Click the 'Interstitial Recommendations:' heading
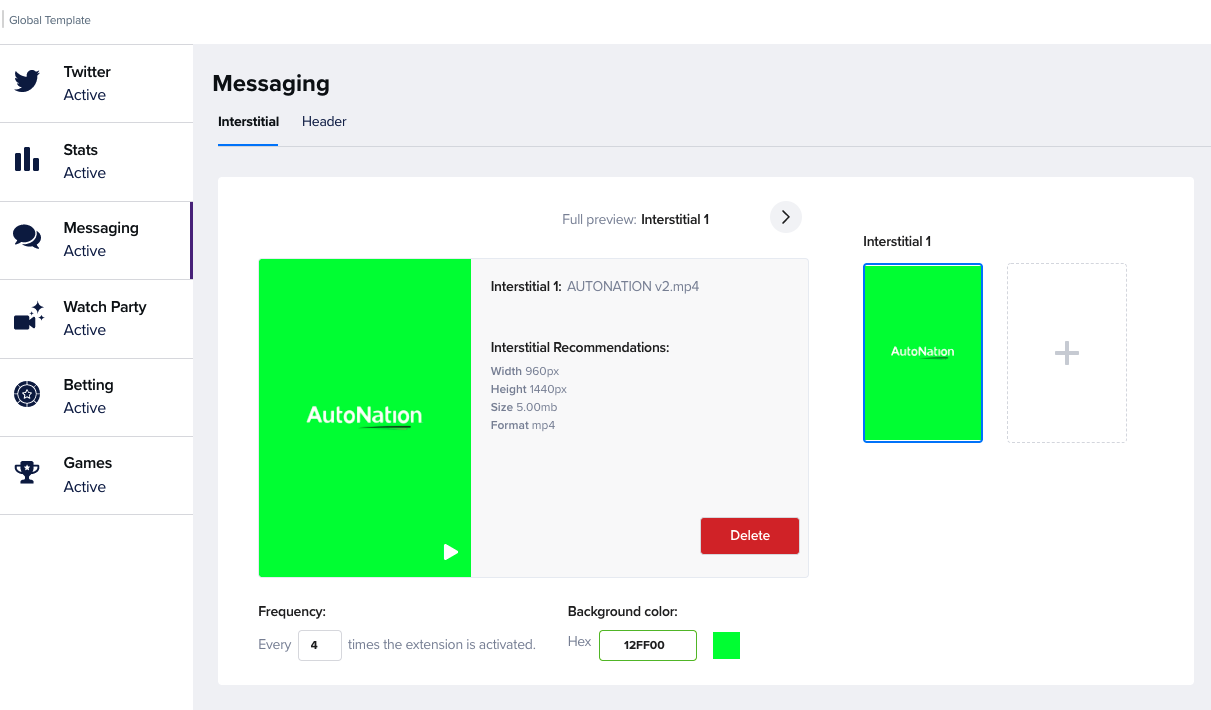Image resolution: width=1211 pixels, height=710 pixels. pyautogui.click(x=580, y=348)
